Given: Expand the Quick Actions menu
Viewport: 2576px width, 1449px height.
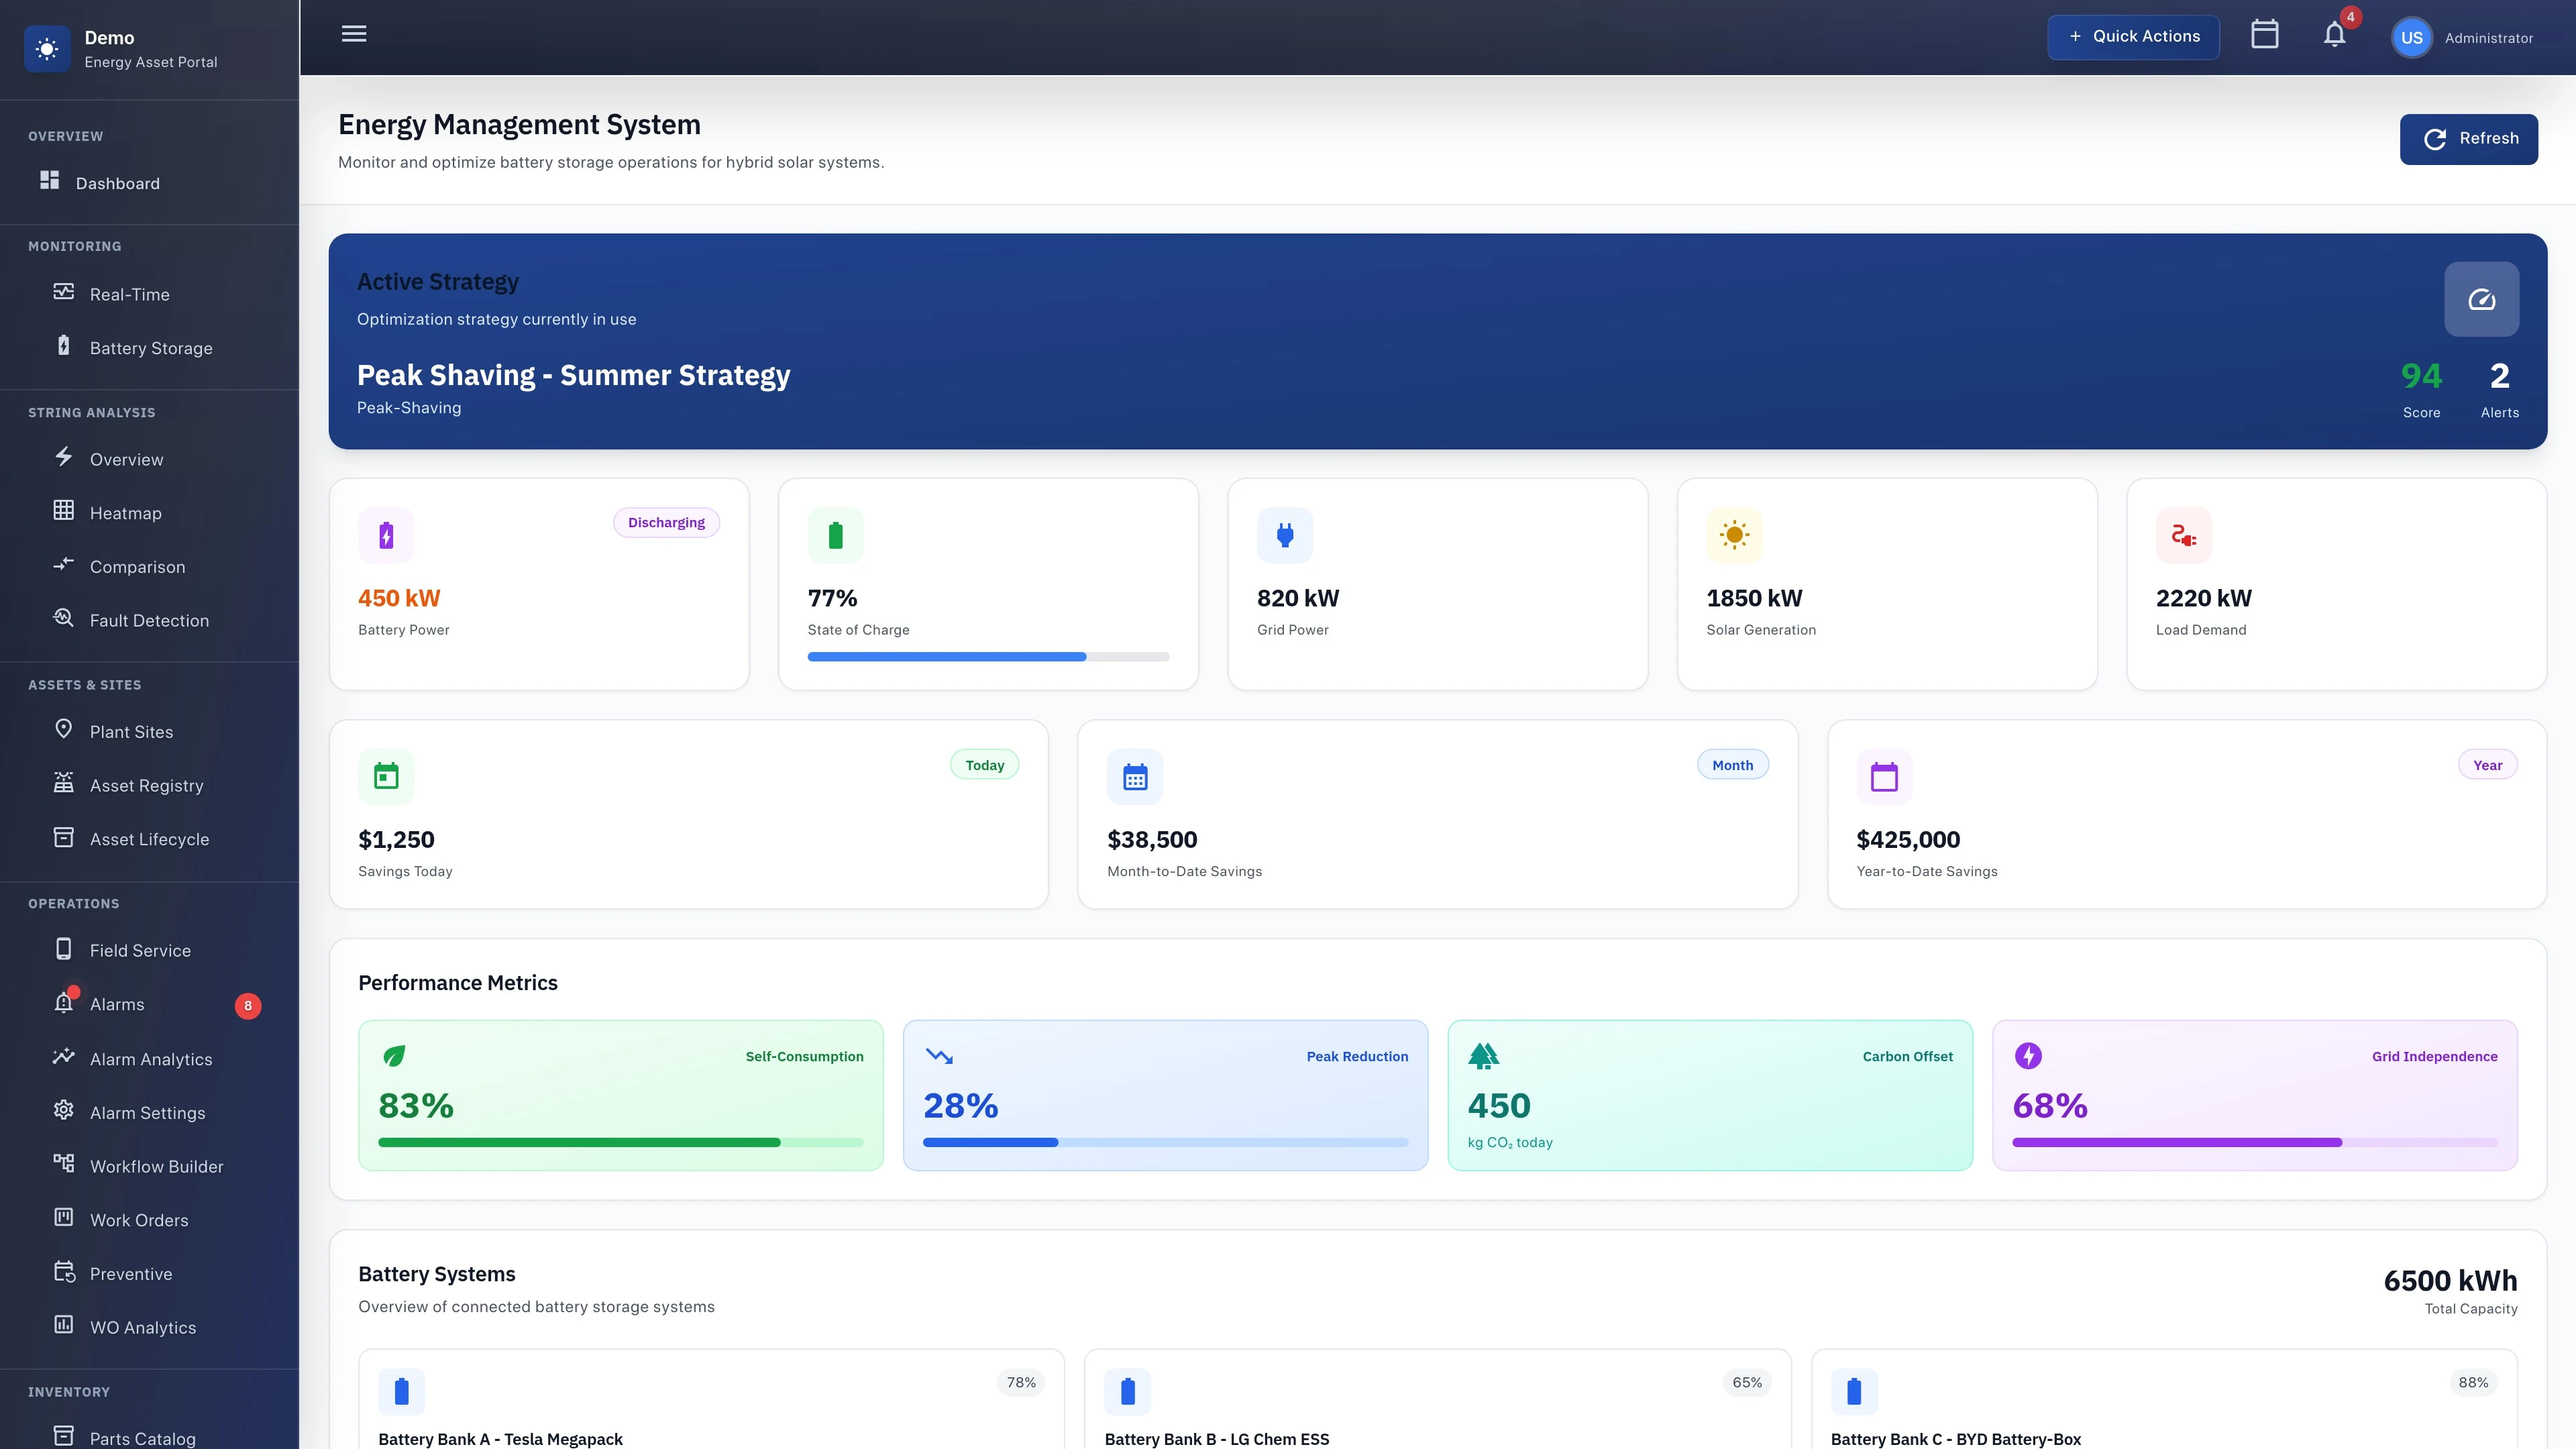Looking at the screenshot, I should [x=2133, y=36].
